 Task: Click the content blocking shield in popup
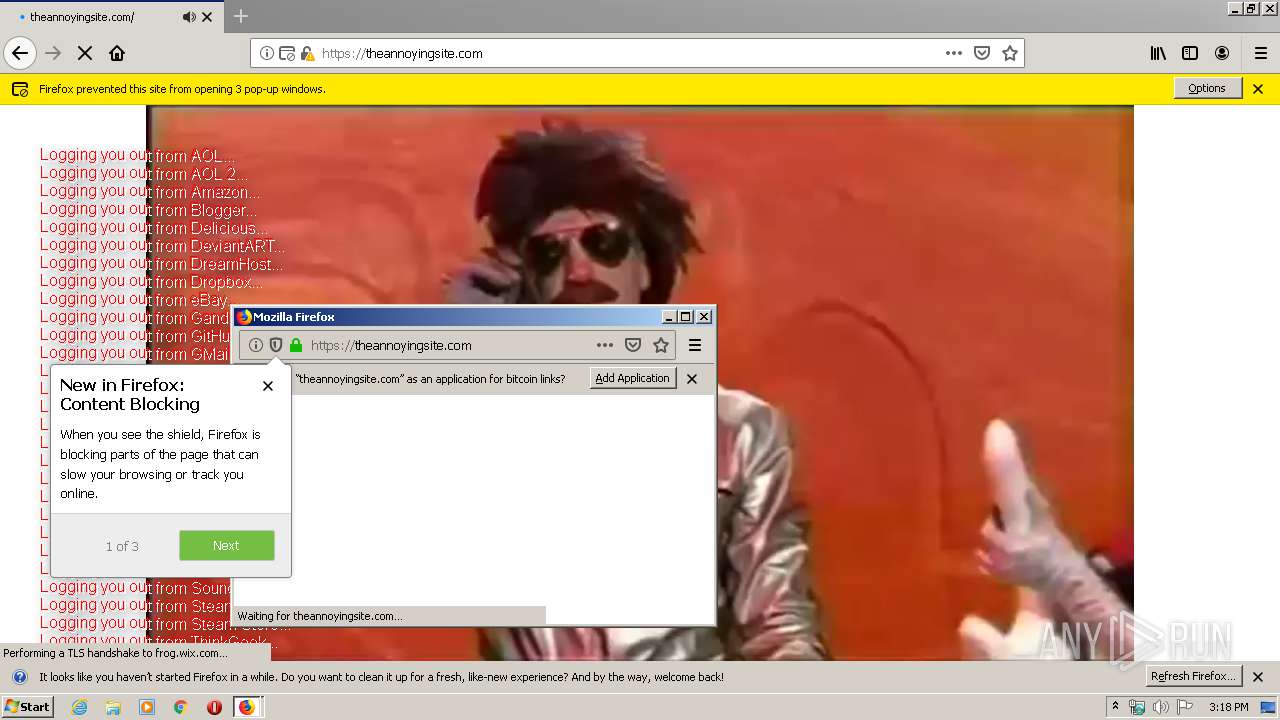[276, 345]
